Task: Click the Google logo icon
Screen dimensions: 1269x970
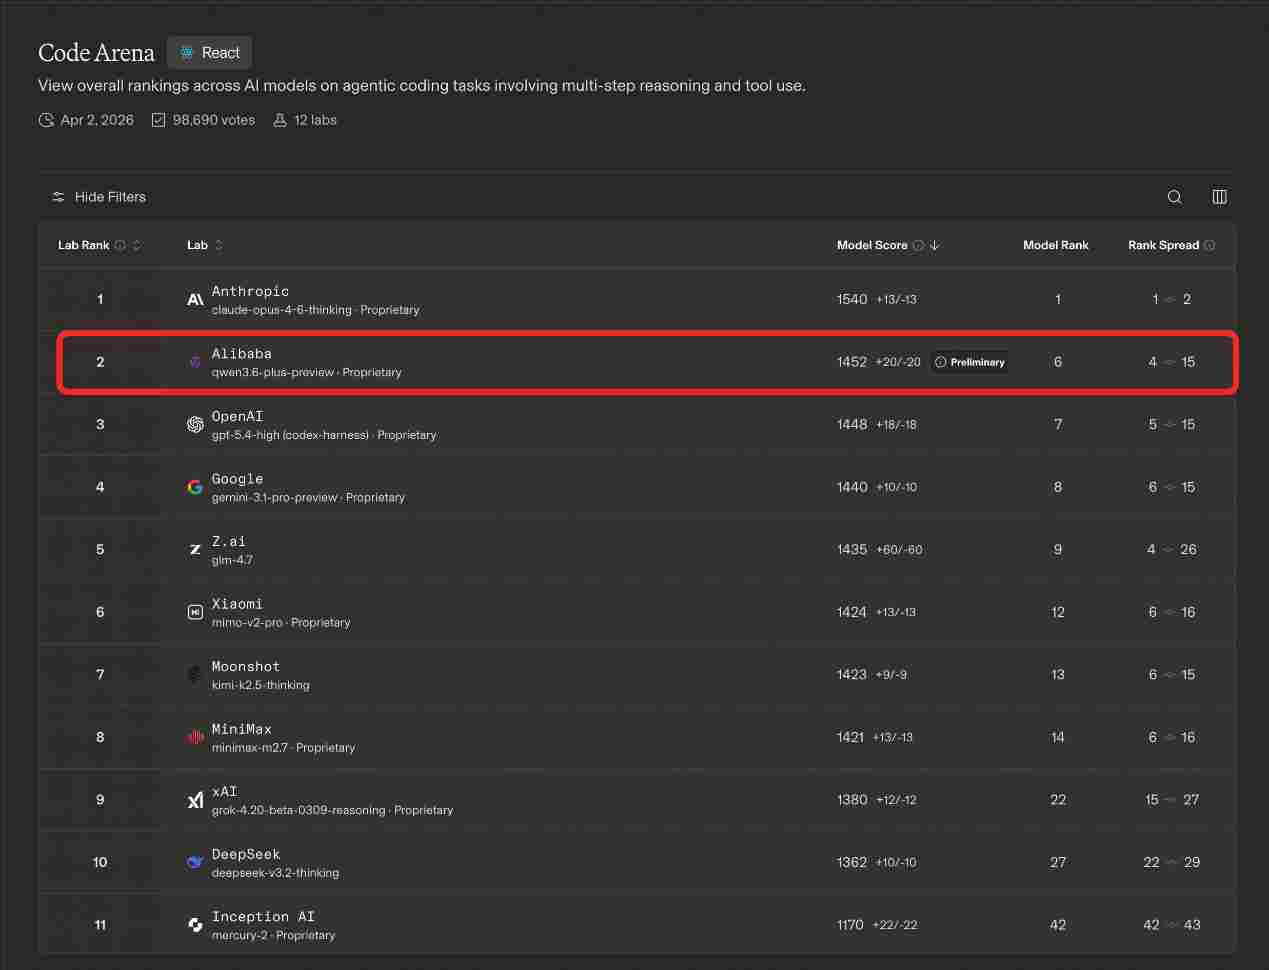Action: tap(195, 487)
